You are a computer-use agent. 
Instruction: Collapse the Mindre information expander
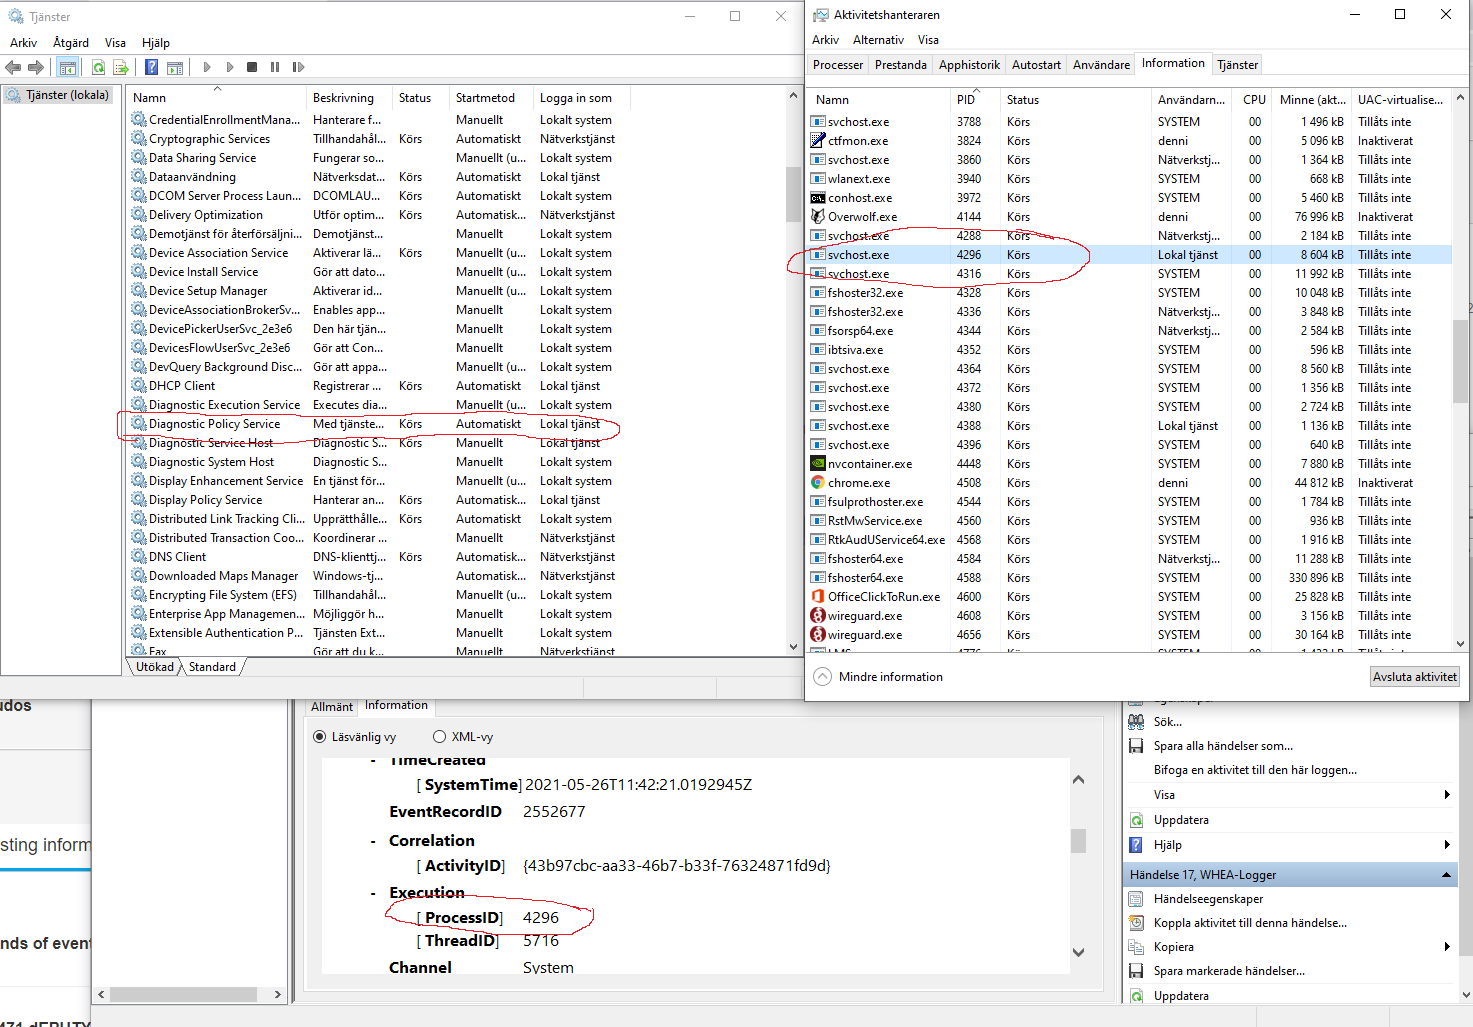click(821, 676)
